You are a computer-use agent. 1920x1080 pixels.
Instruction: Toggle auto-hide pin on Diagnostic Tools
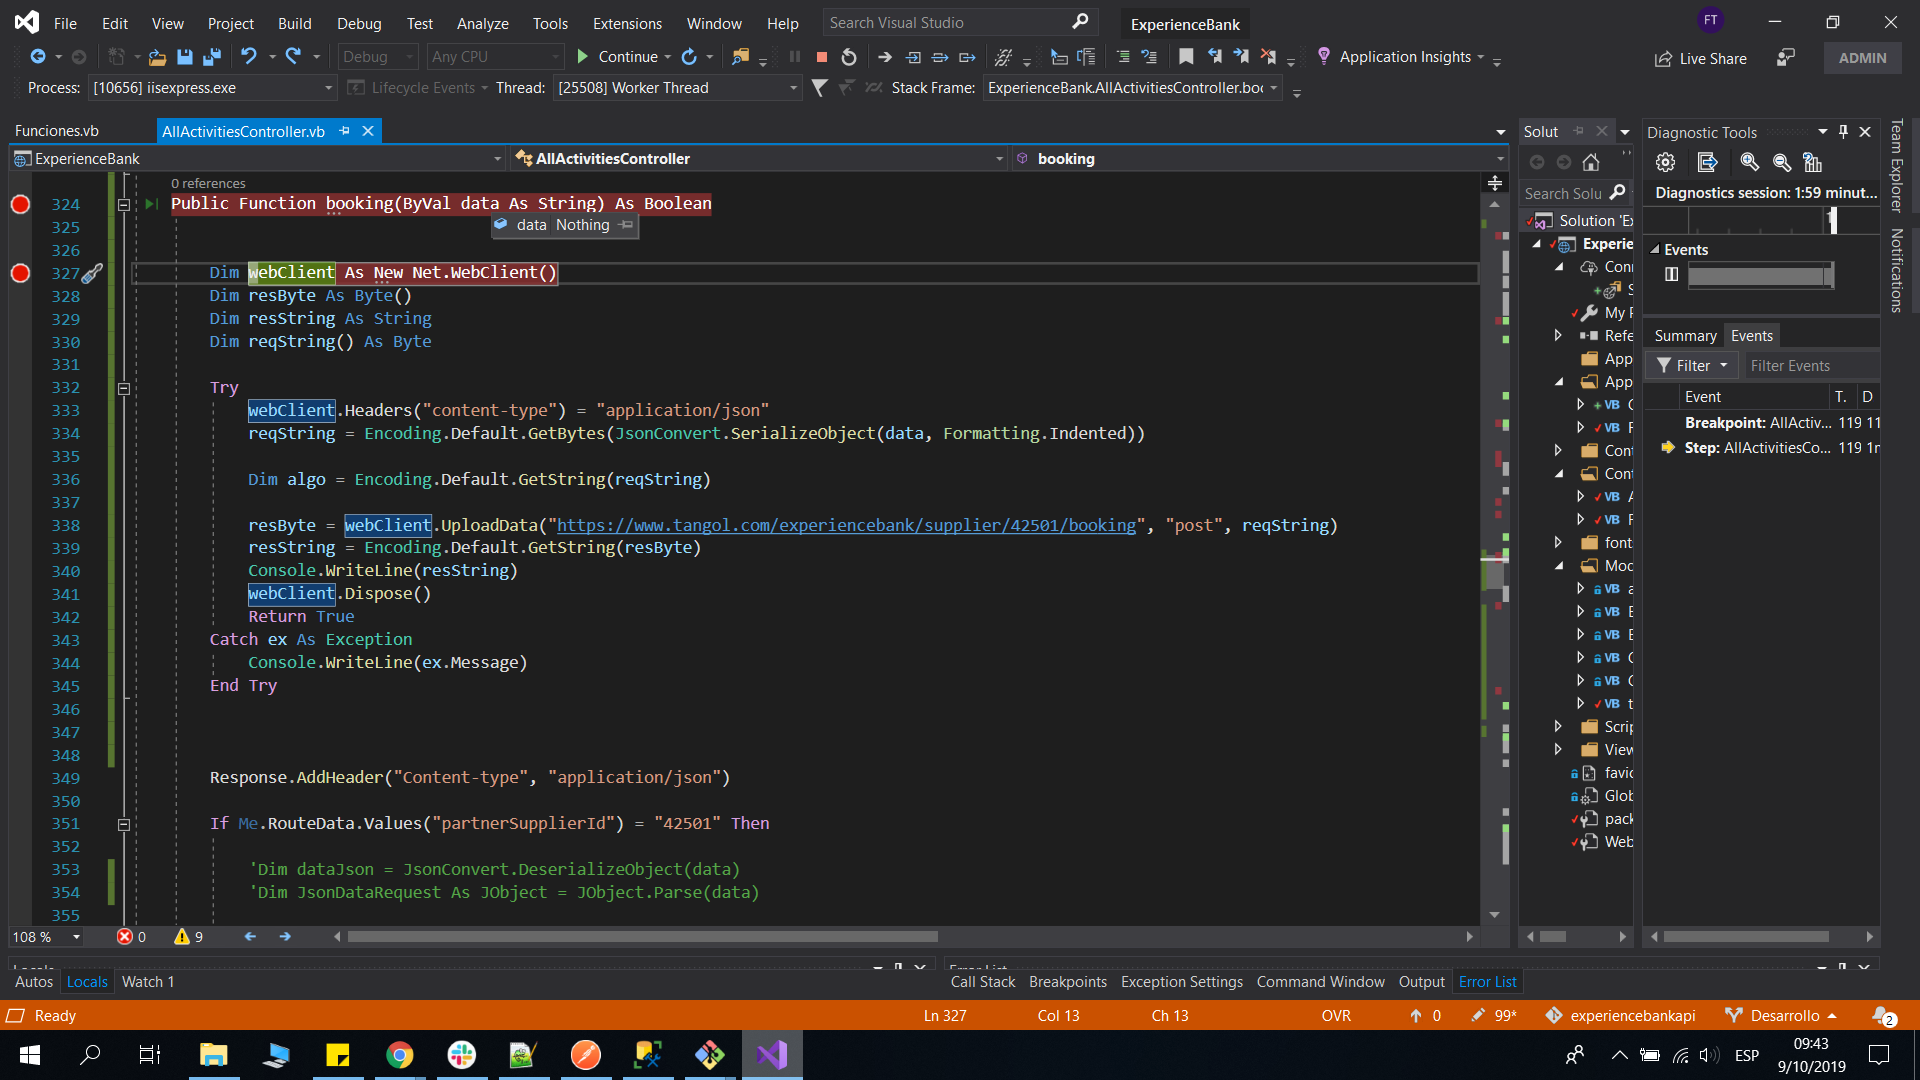(x=1843, y=132)
